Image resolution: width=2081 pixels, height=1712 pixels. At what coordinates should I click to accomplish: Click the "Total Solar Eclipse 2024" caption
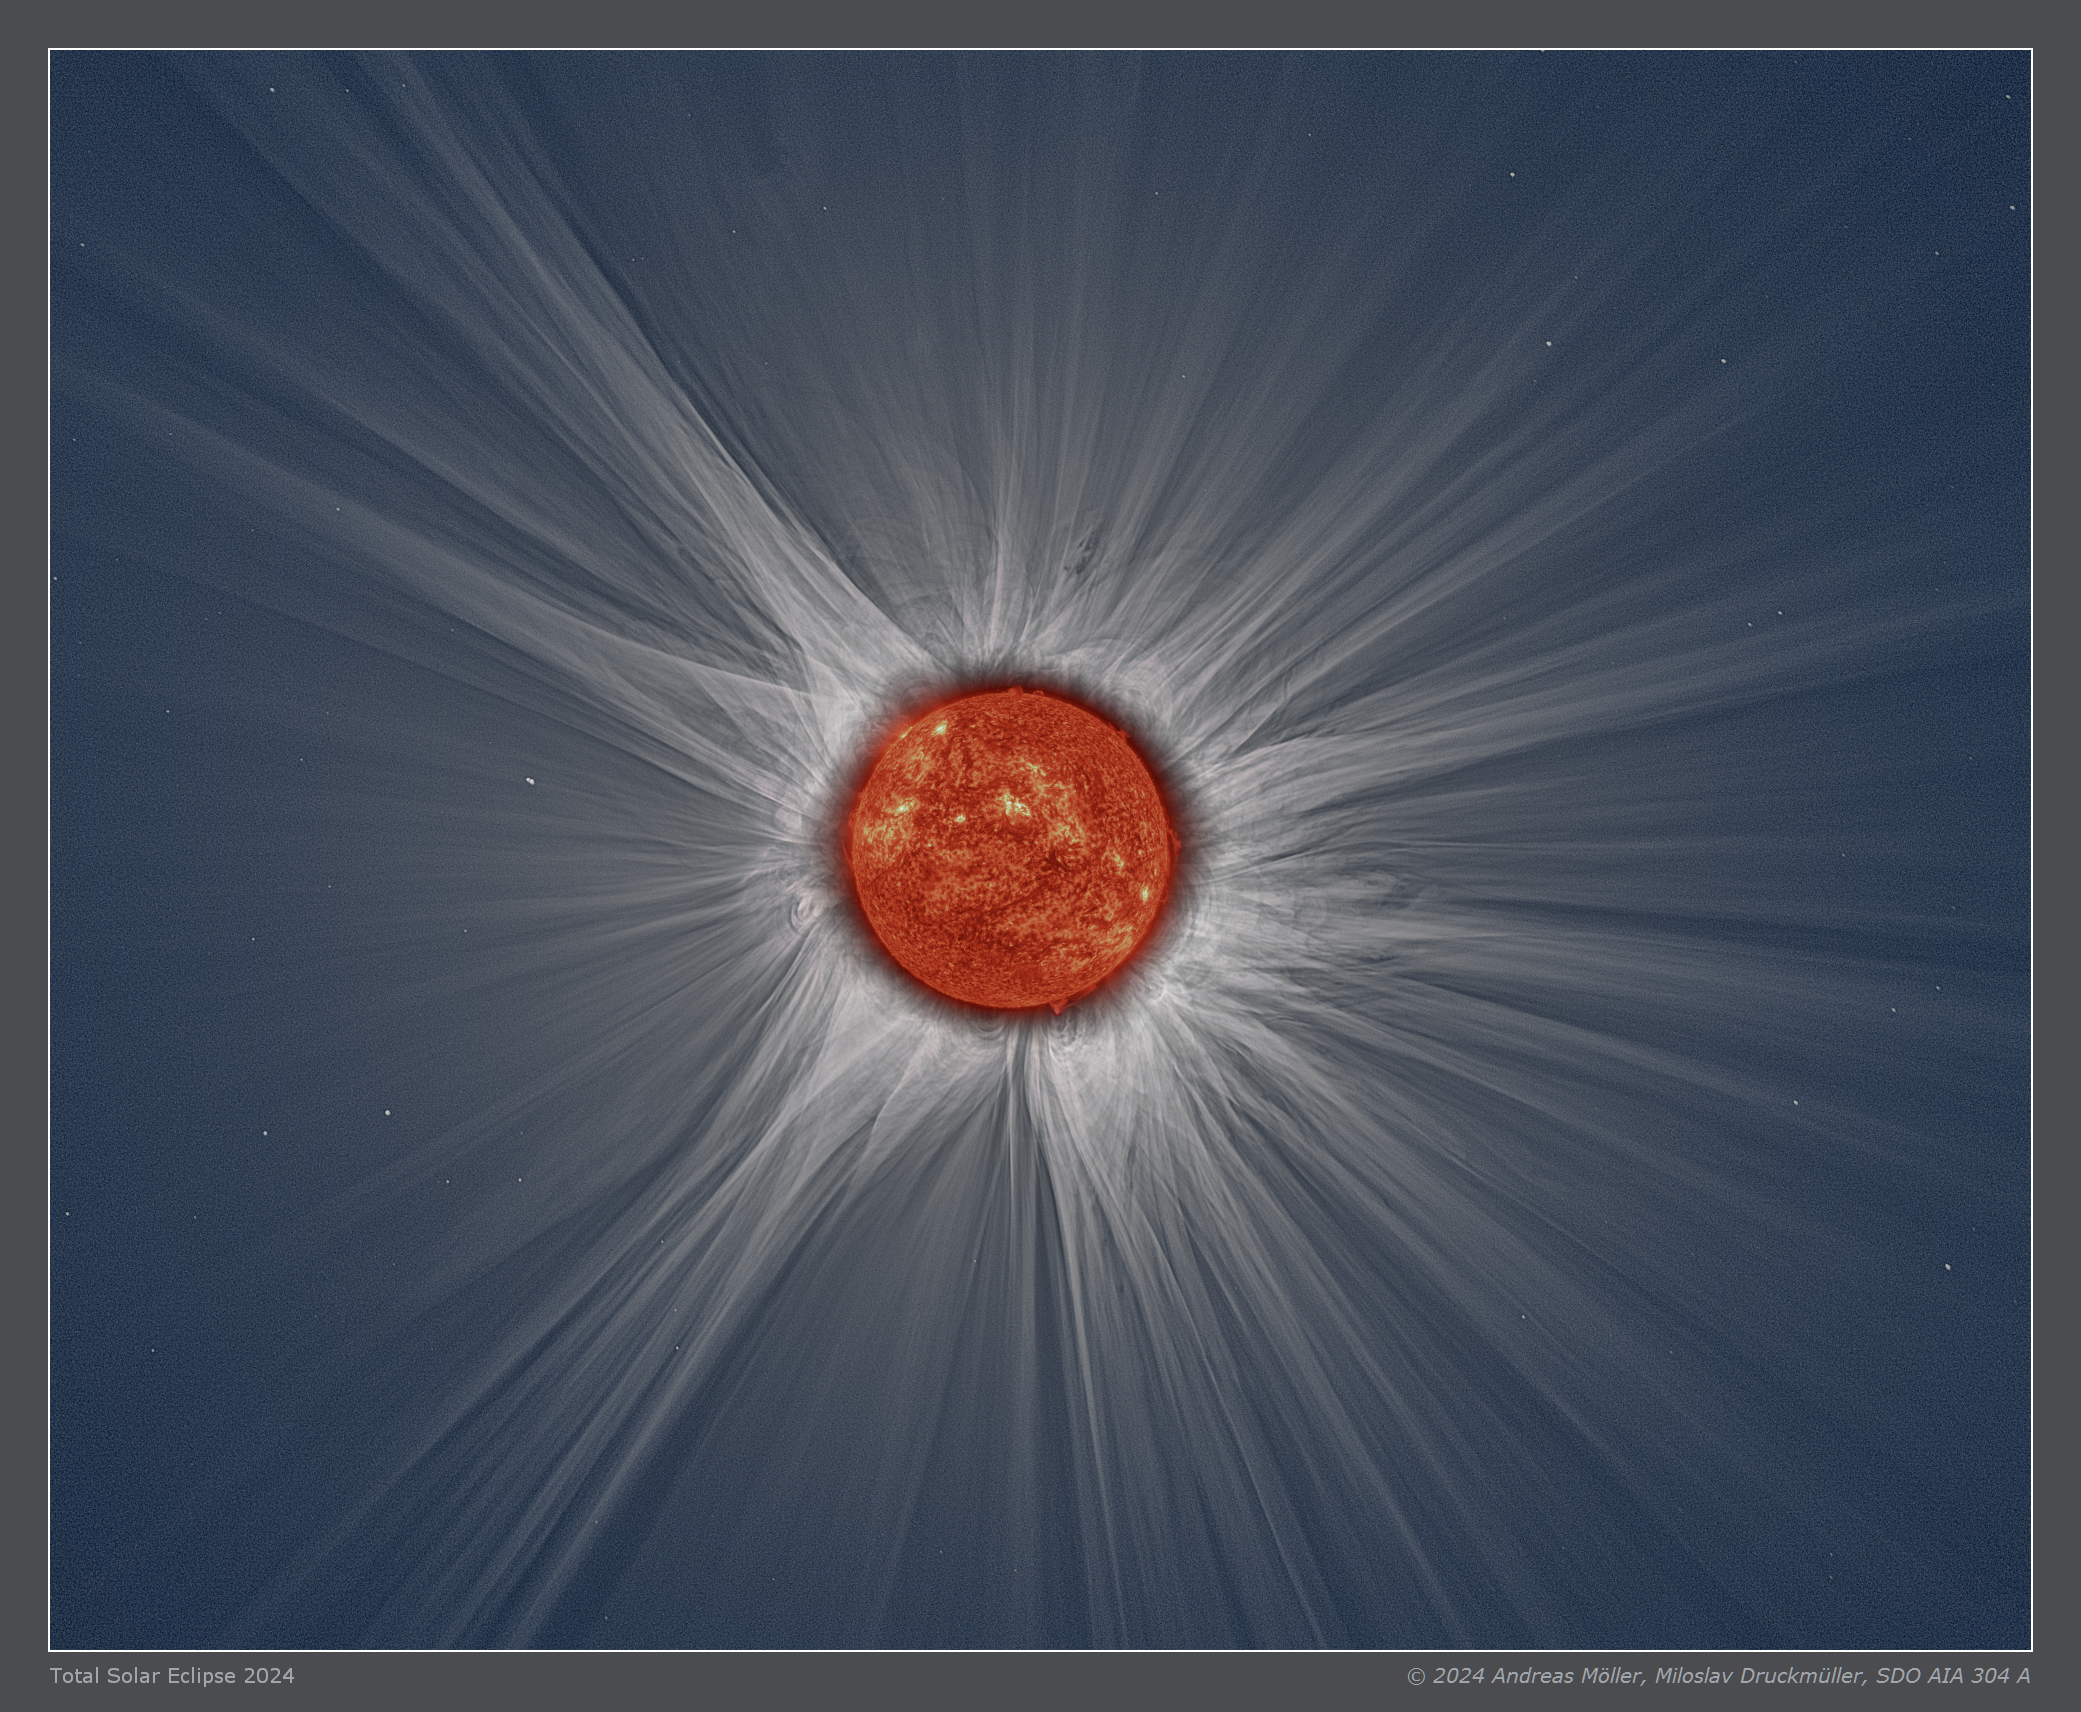pyautogui.click(x=172, y=1675)
